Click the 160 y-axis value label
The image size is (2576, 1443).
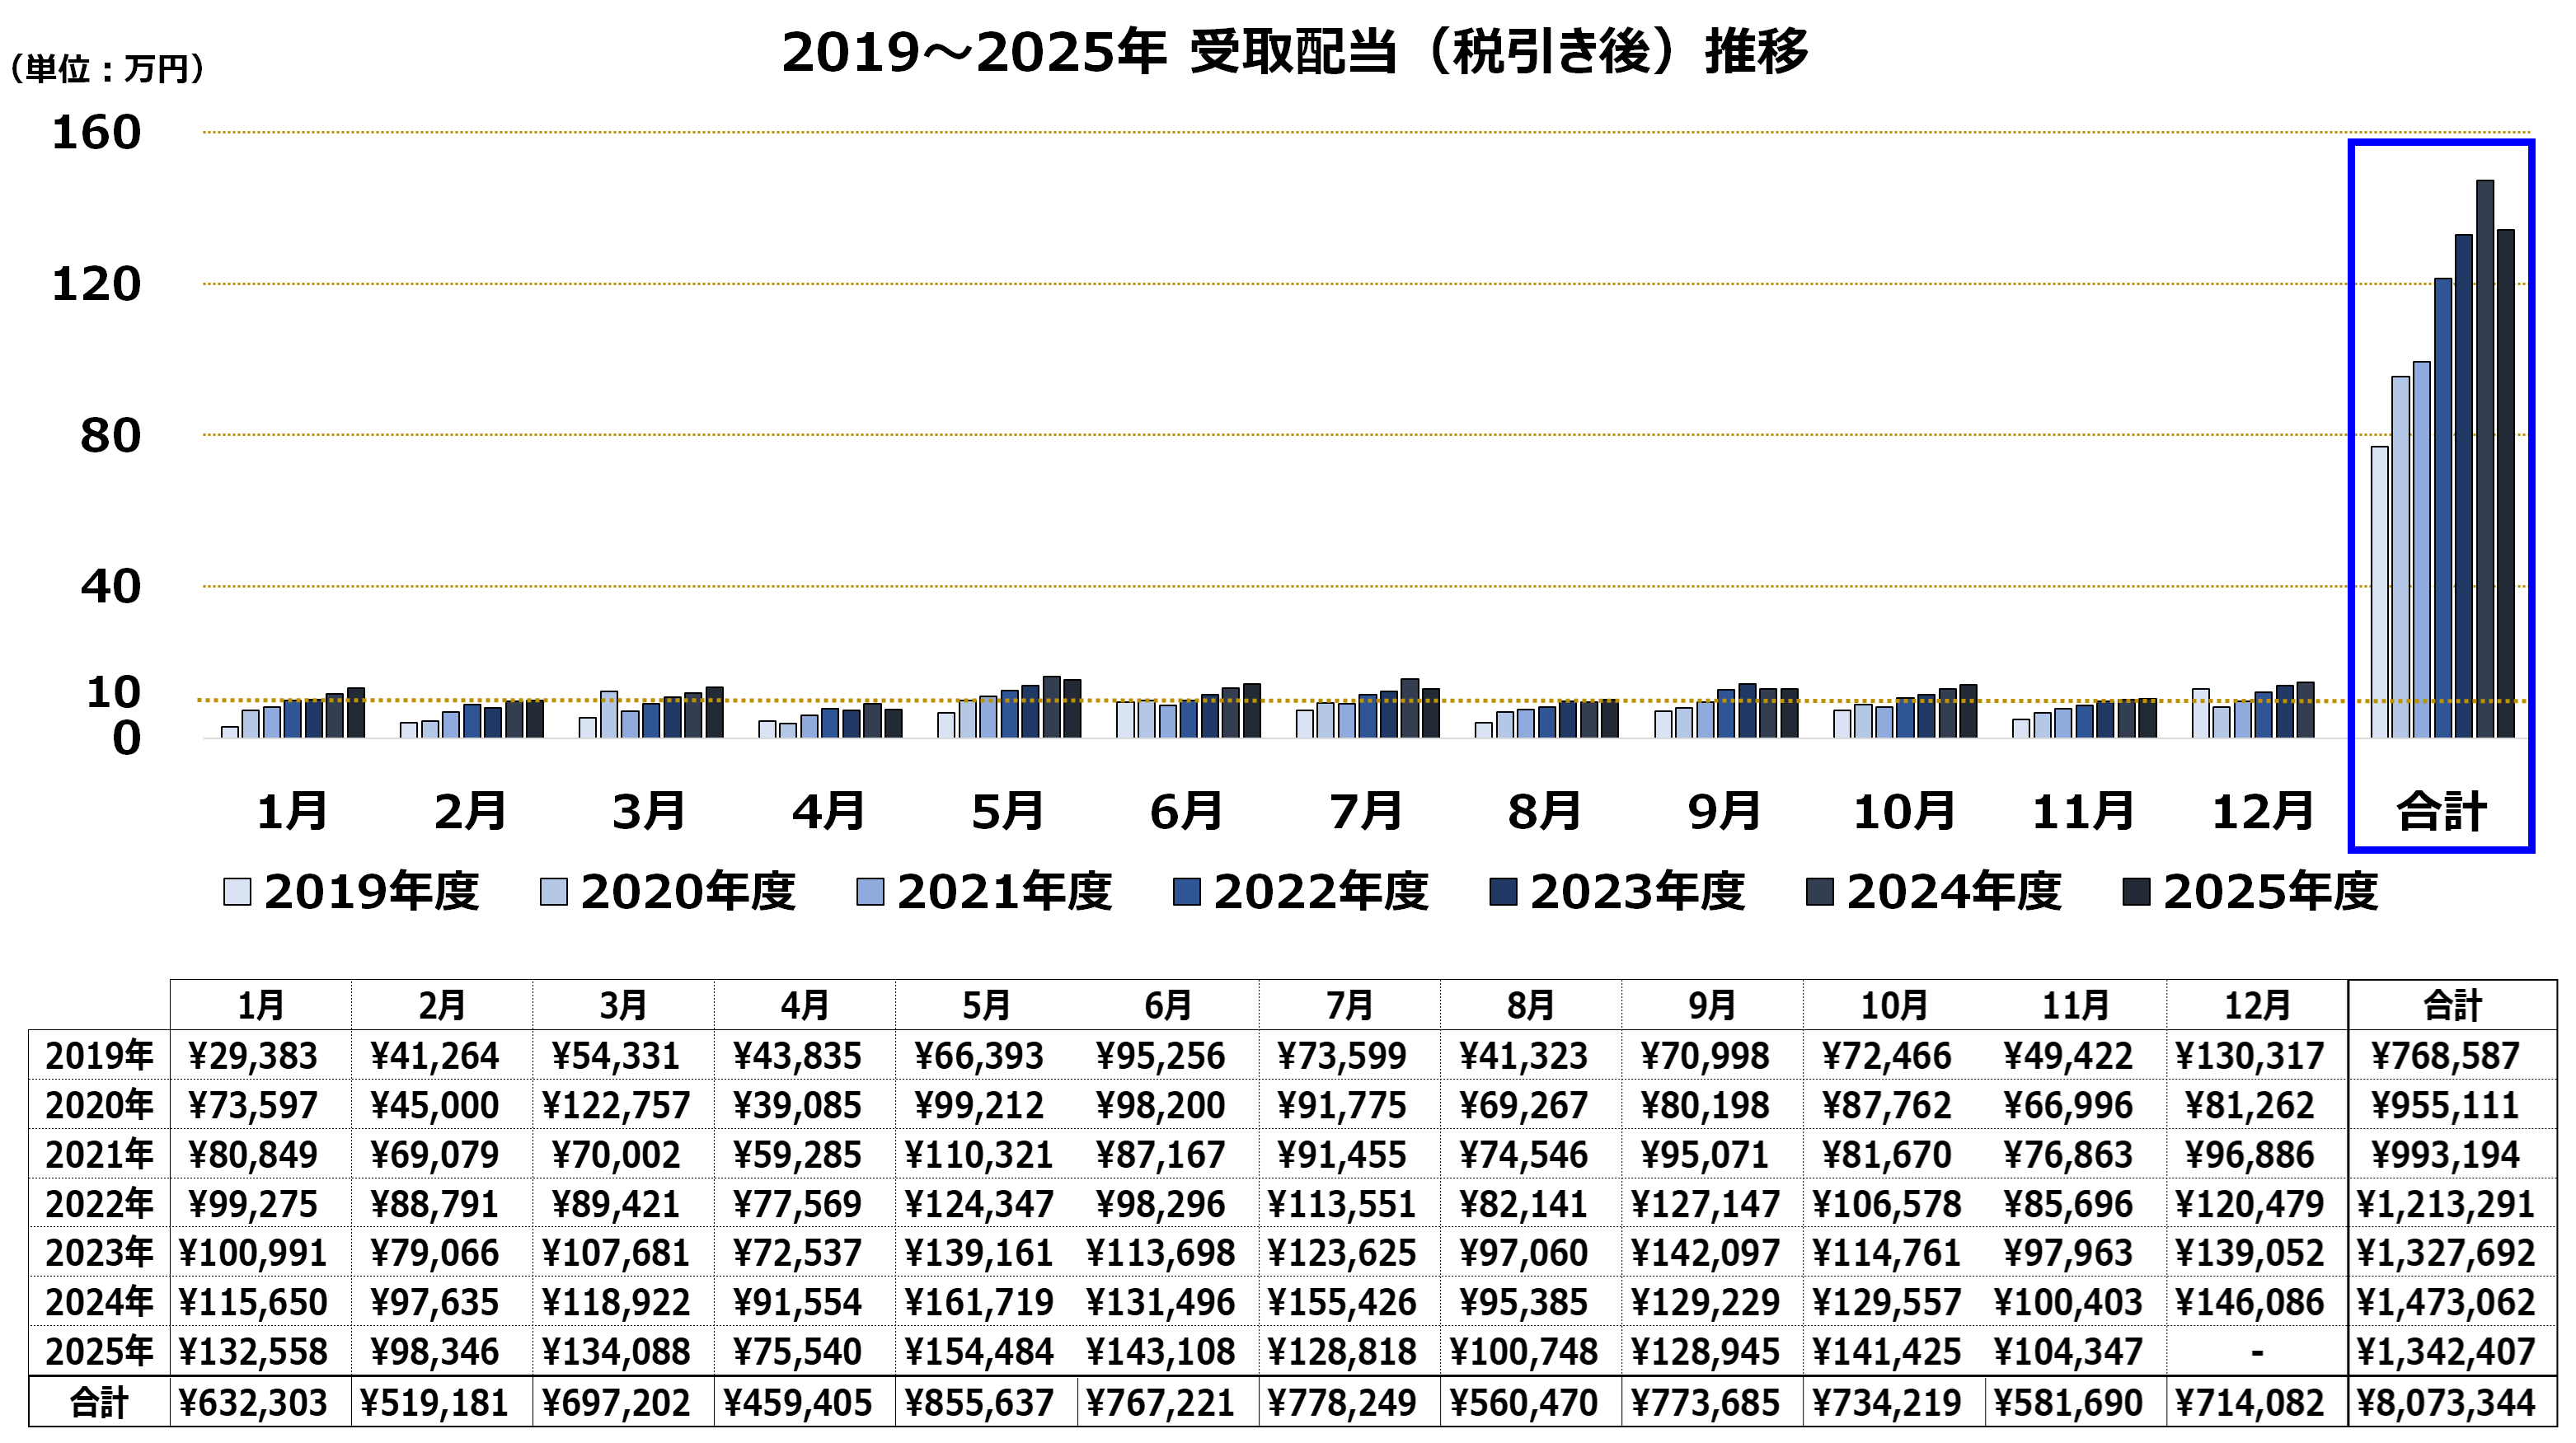pos(96,133)
